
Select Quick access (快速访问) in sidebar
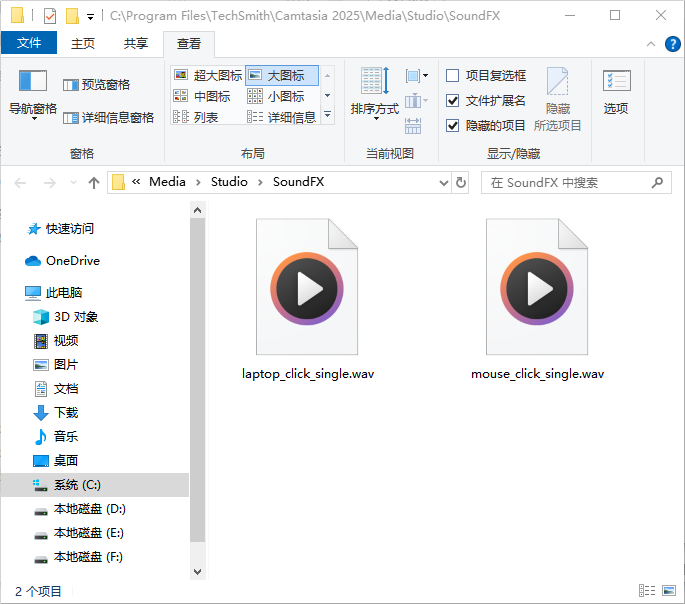(x=60, y=228)
